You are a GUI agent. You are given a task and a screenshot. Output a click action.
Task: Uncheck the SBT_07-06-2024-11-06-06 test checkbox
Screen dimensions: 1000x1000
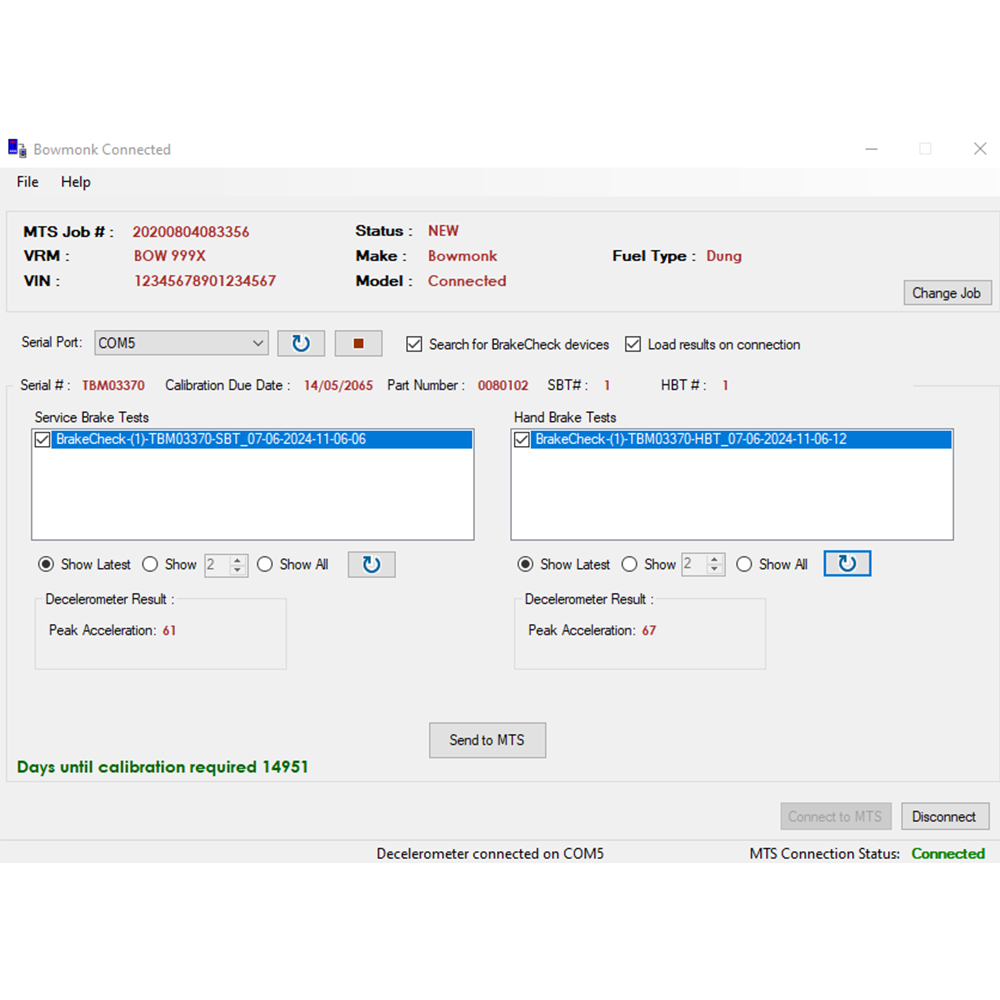click(x=43, y=439)
